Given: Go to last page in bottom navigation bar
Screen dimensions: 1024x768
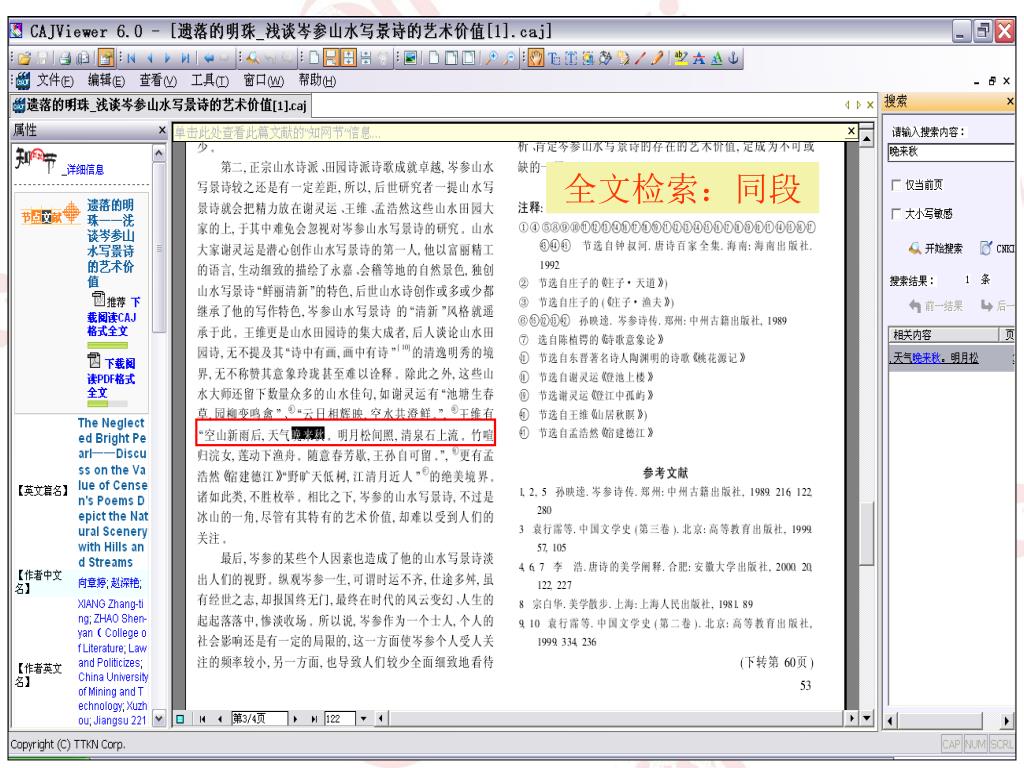Looking at the screenshot, I should pyautogui.click(x=314, y=718).
